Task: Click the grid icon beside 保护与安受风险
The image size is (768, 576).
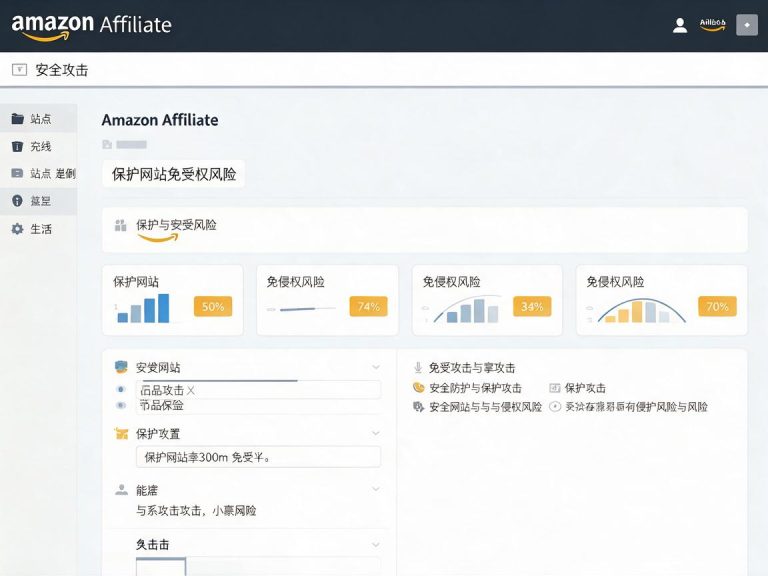Action: click(120, 225)
